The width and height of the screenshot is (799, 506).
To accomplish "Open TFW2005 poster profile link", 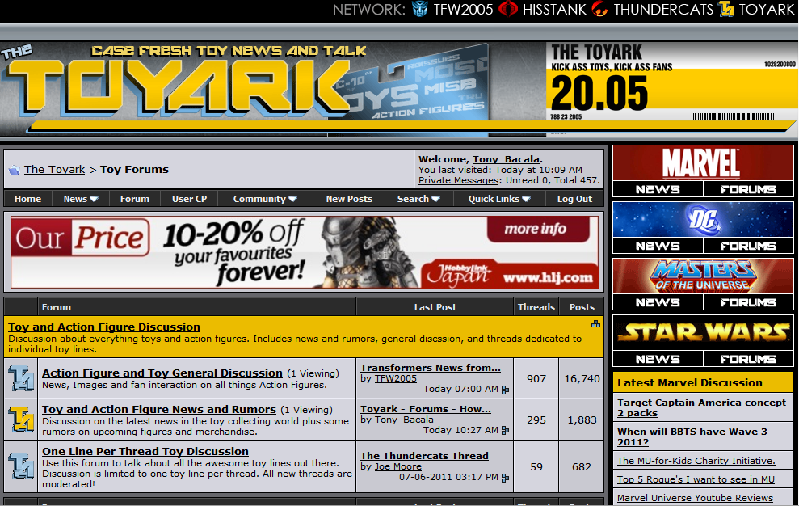I will (396, 379).
